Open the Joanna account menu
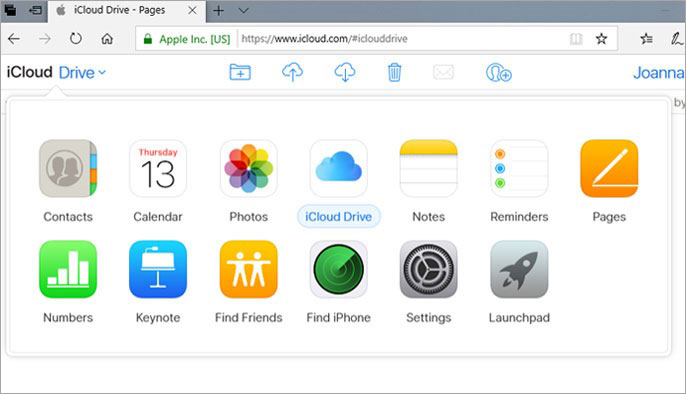 point(659,73)
